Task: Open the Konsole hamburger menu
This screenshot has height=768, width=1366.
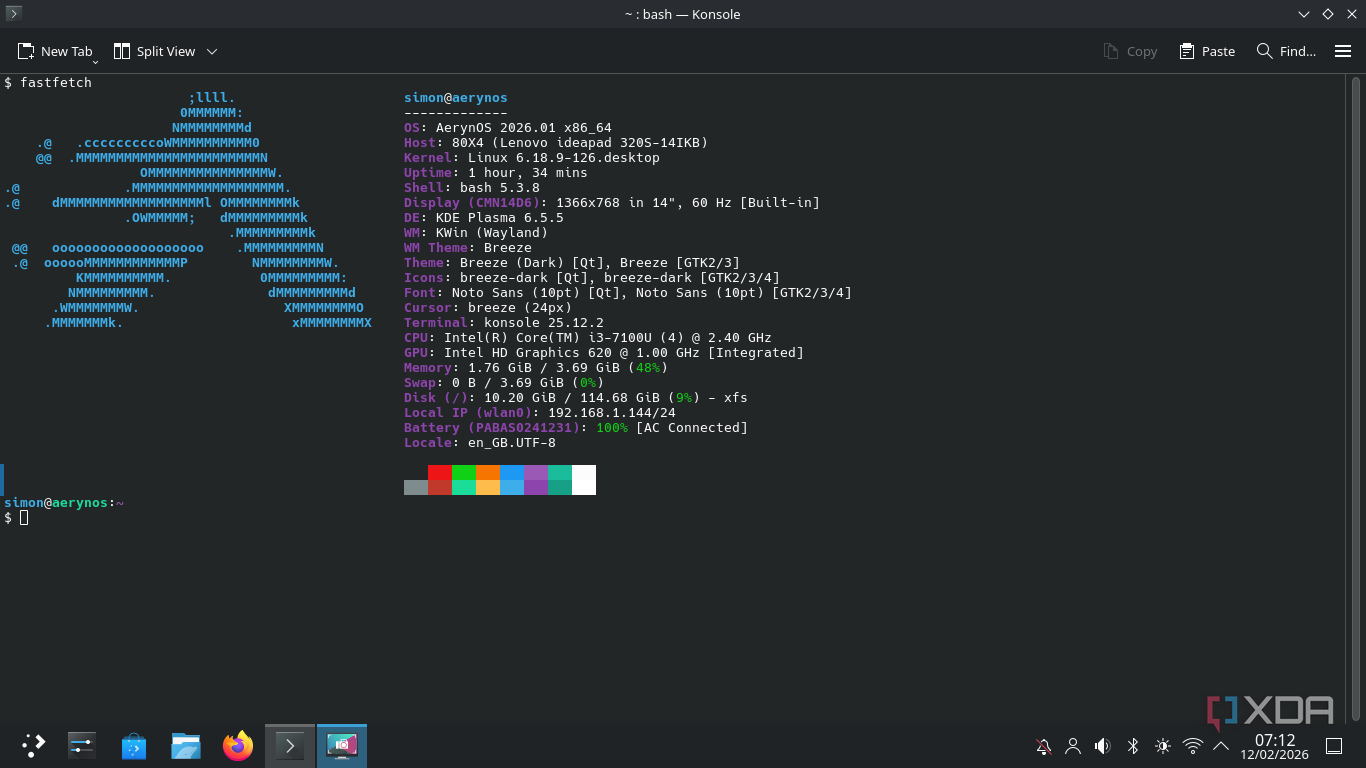Action: click(x=1343, y=51)
